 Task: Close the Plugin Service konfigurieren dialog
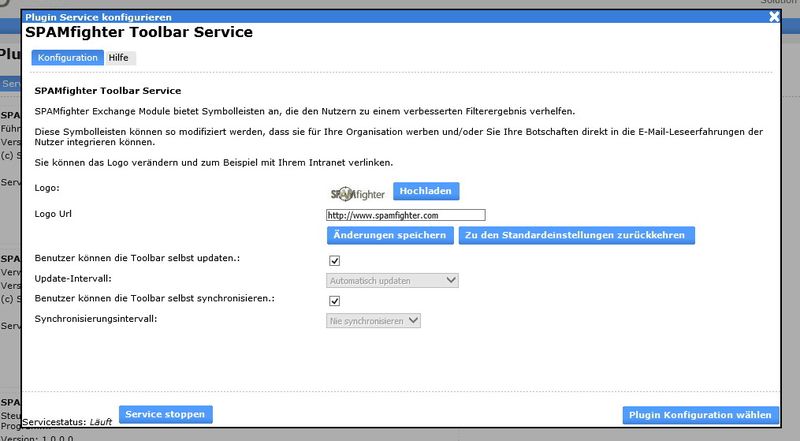click(774, 17)
